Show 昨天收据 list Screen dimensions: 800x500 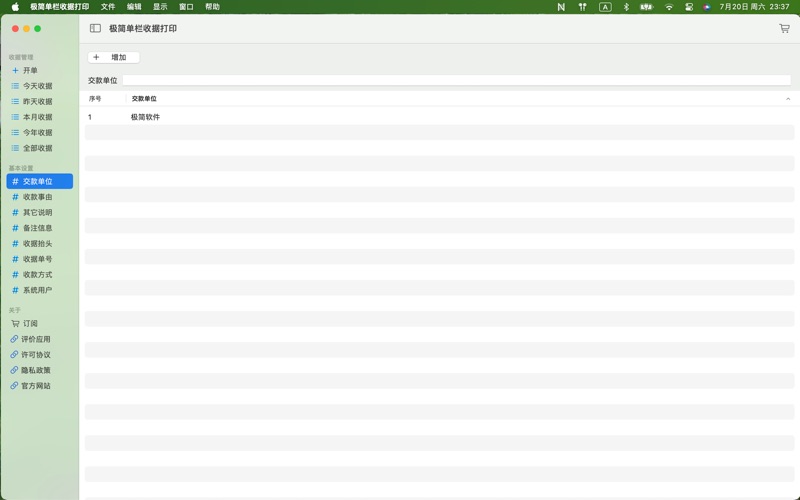pyautogui.click(x=40, y=102)
